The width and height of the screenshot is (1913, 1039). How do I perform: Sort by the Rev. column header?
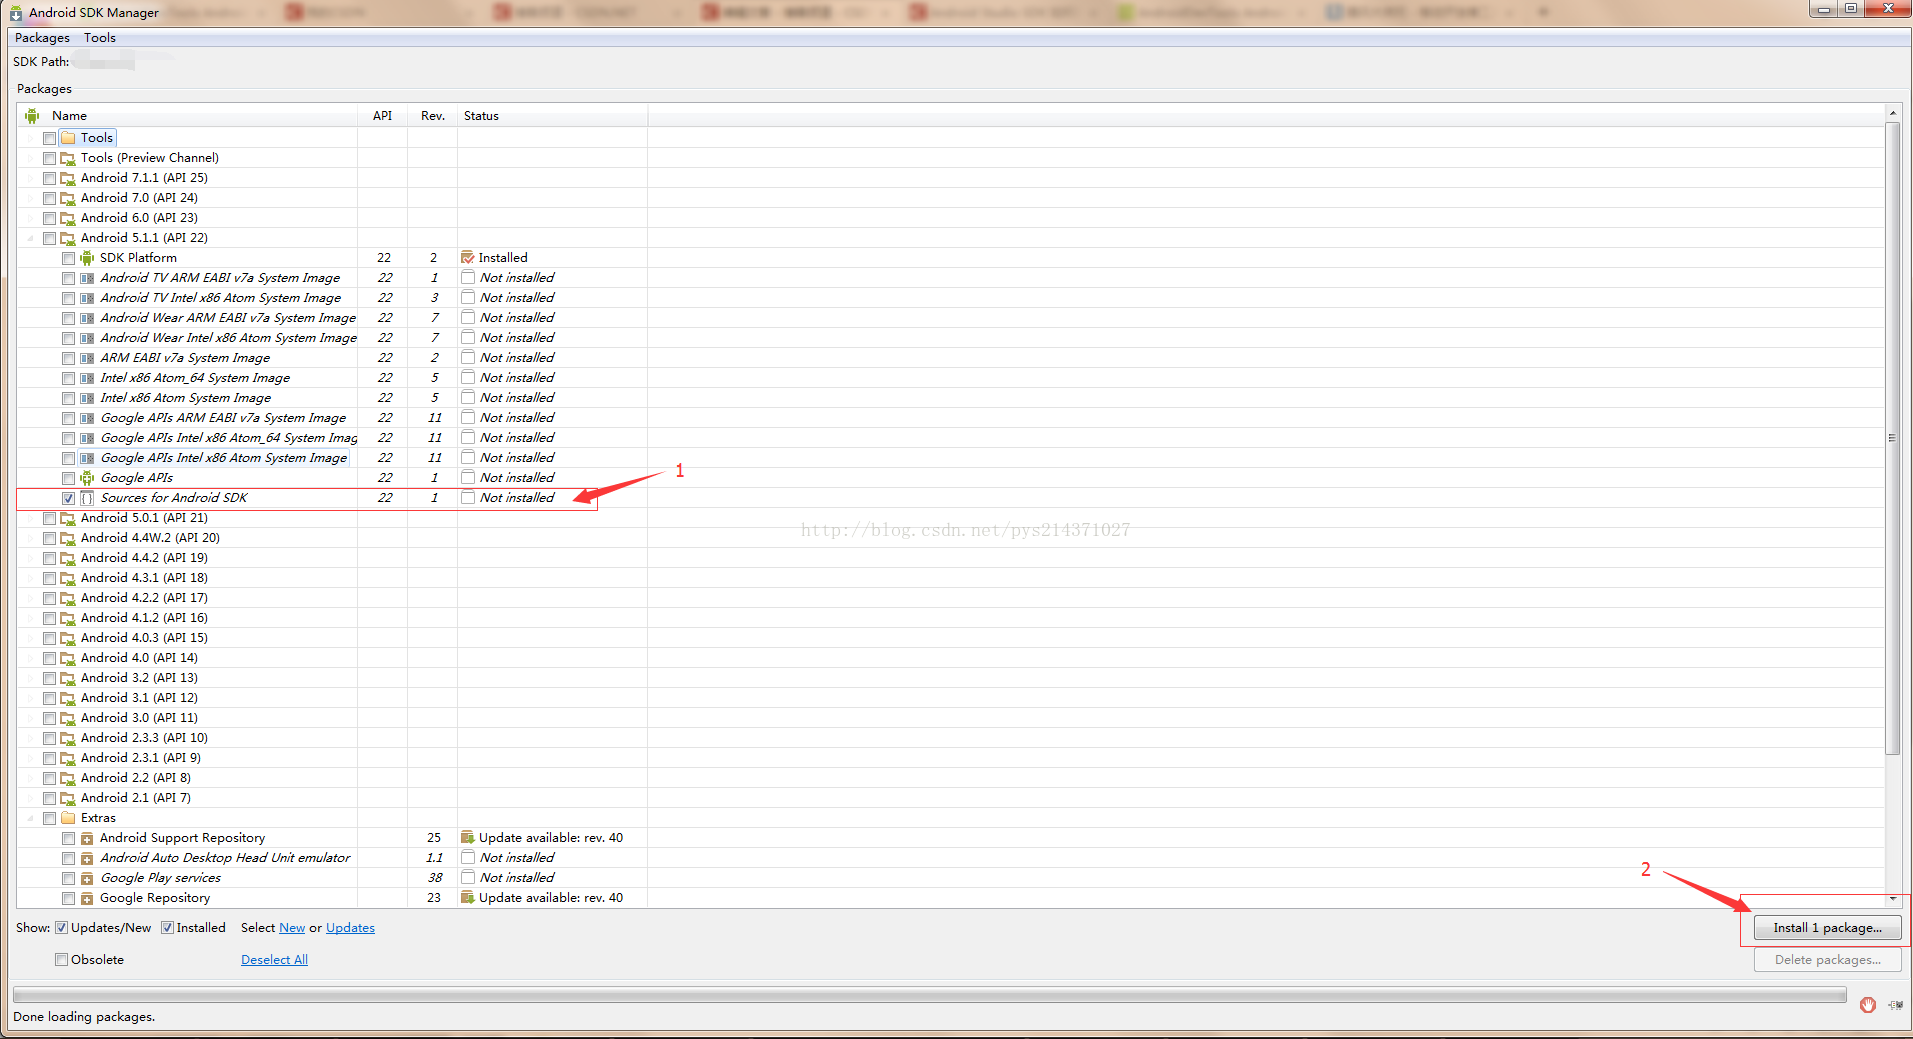[433, 115]
